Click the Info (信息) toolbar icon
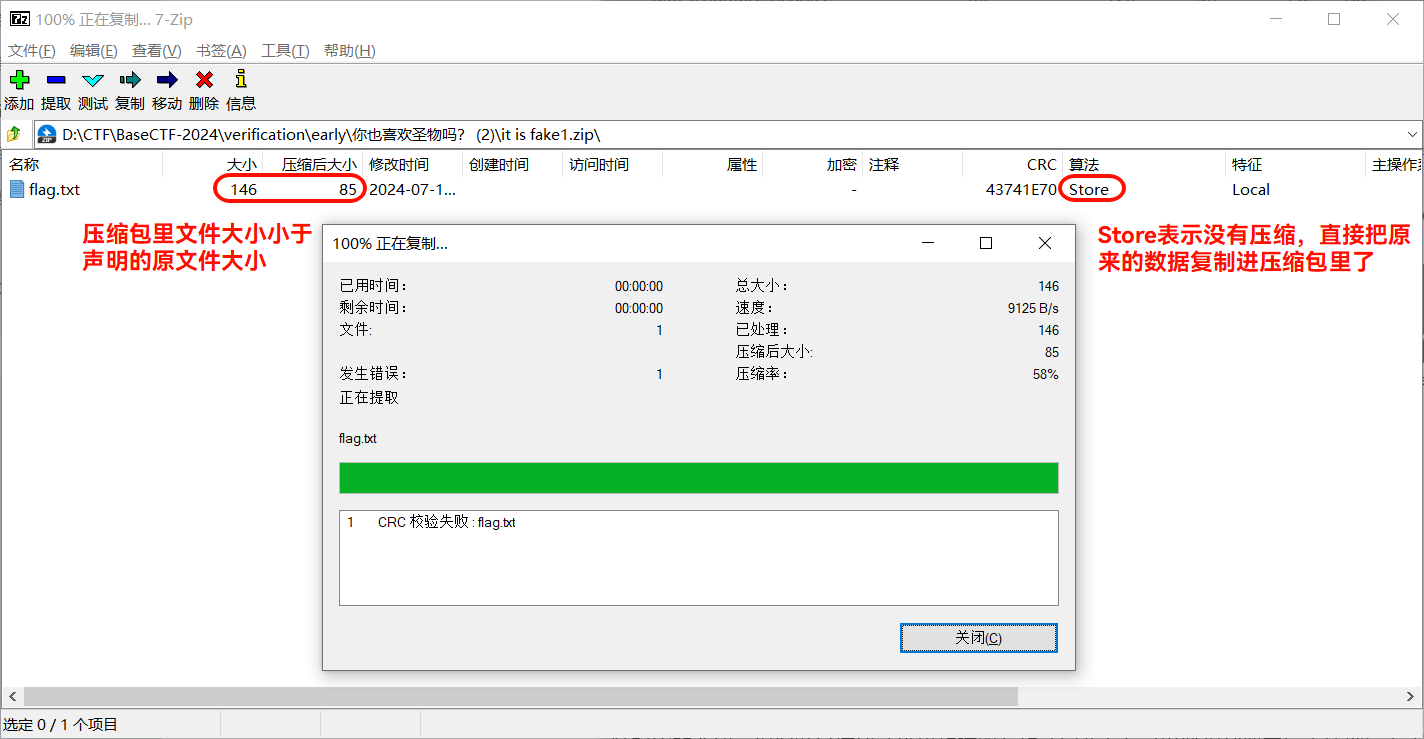Viewport: 1424px width, 739px height. [x=241, y=80]
